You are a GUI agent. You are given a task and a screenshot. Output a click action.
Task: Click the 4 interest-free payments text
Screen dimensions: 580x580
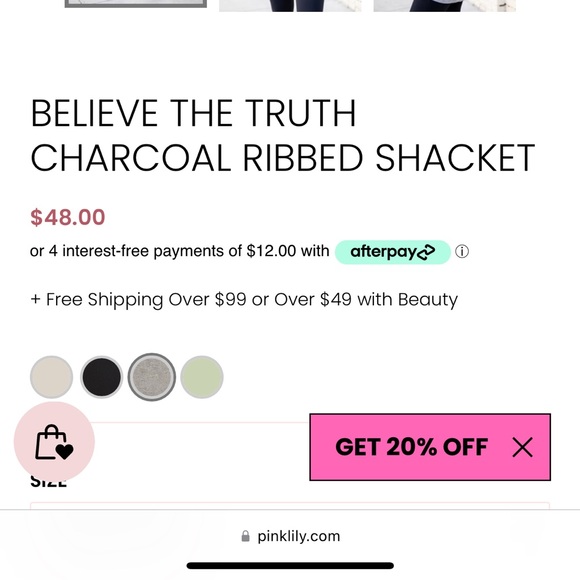click(179, 251)
